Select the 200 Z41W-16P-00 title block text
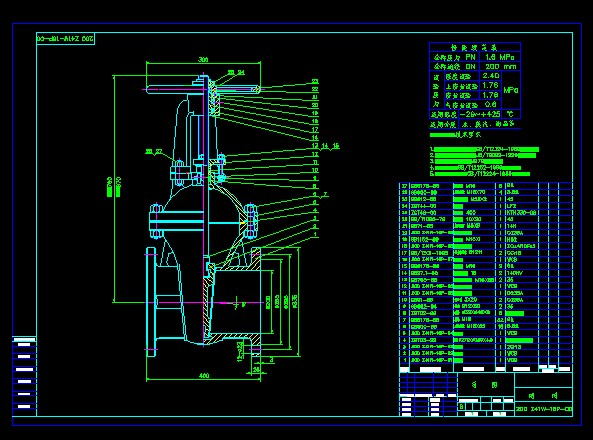 pos(544,409)
